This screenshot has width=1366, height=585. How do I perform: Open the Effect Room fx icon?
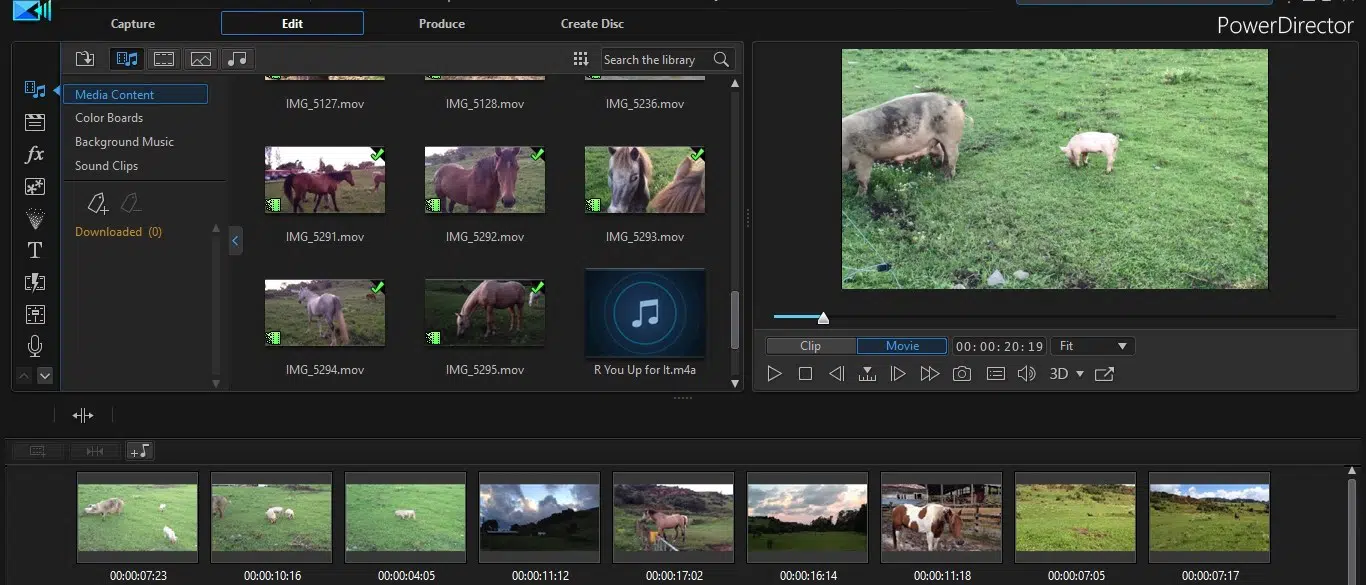click(35, 155)
